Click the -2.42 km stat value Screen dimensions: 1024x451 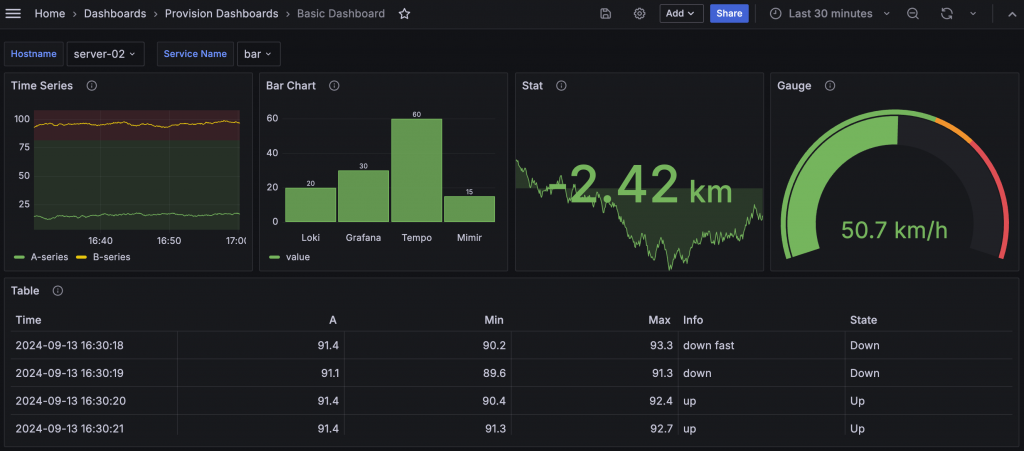[640, 185]
